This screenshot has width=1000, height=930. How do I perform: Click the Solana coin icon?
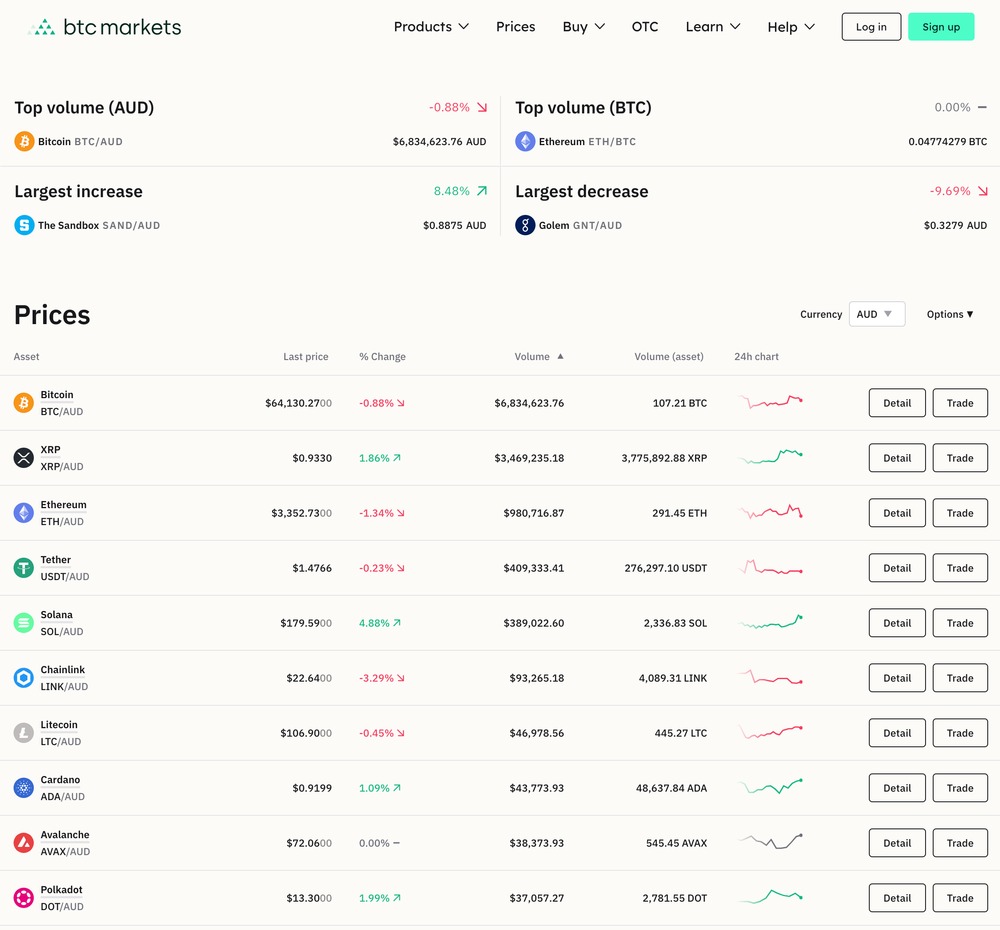click(x=24, y=623)
